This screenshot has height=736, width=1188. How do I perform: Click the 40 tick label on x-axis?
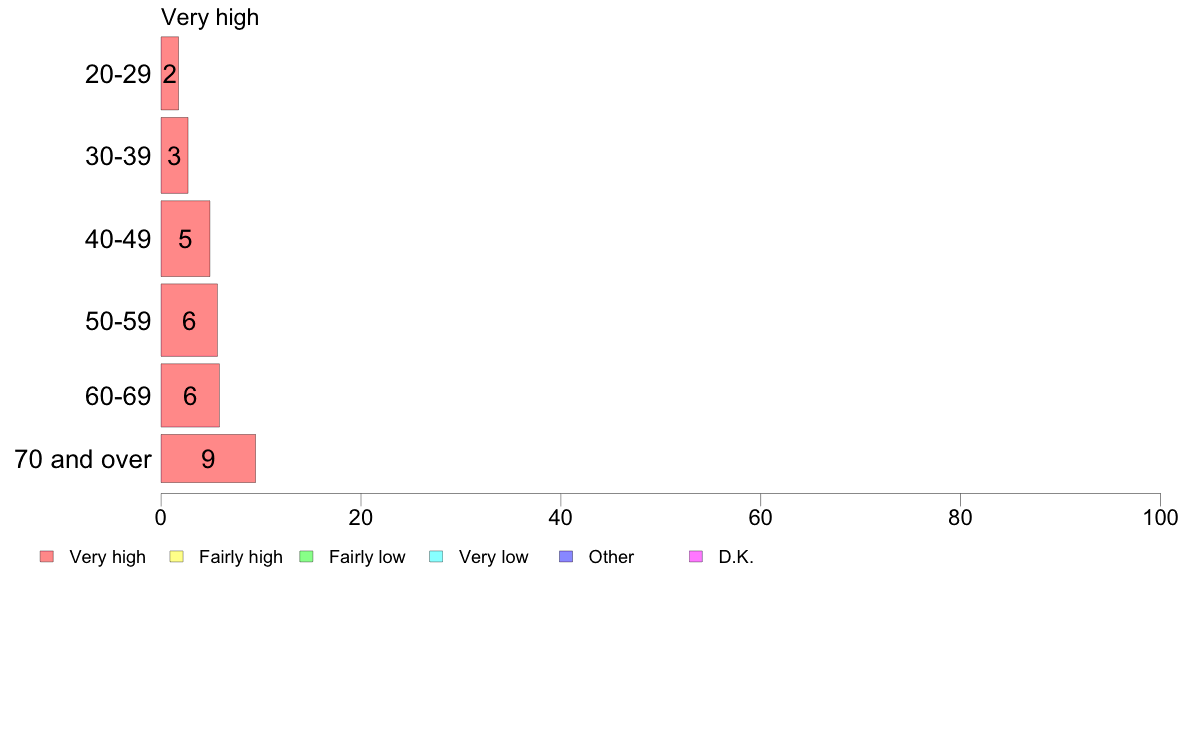pos(561,518)
